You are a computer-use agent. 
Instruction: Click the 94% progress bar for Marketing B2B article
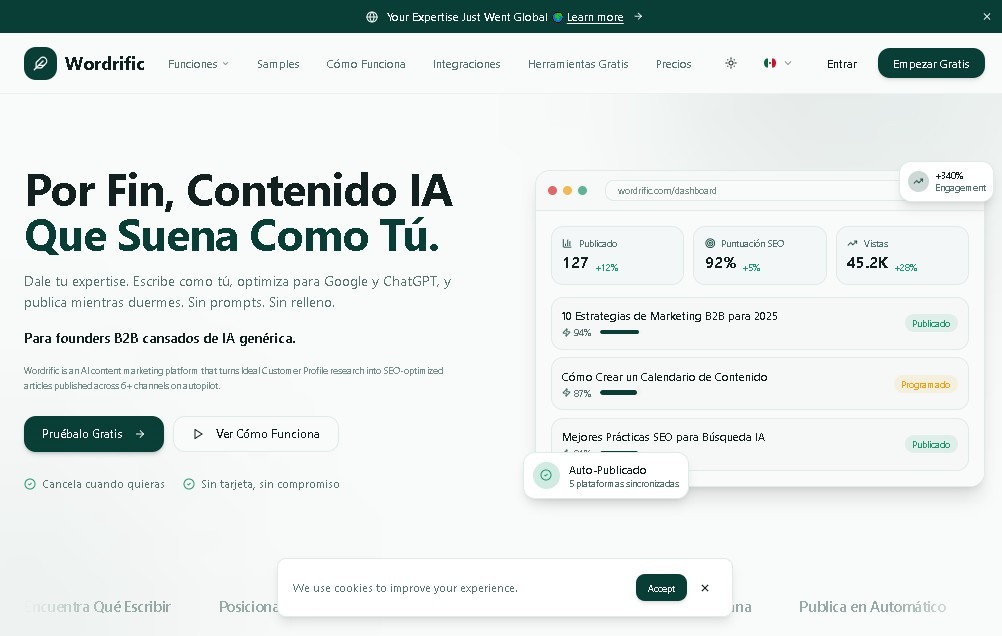click(x=620, y=332)
